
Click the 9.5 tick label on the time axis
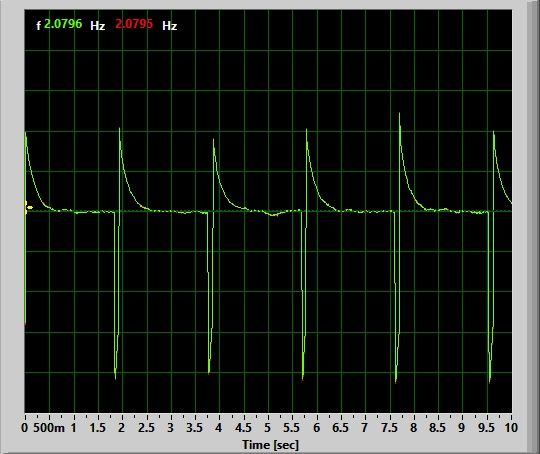486,428
